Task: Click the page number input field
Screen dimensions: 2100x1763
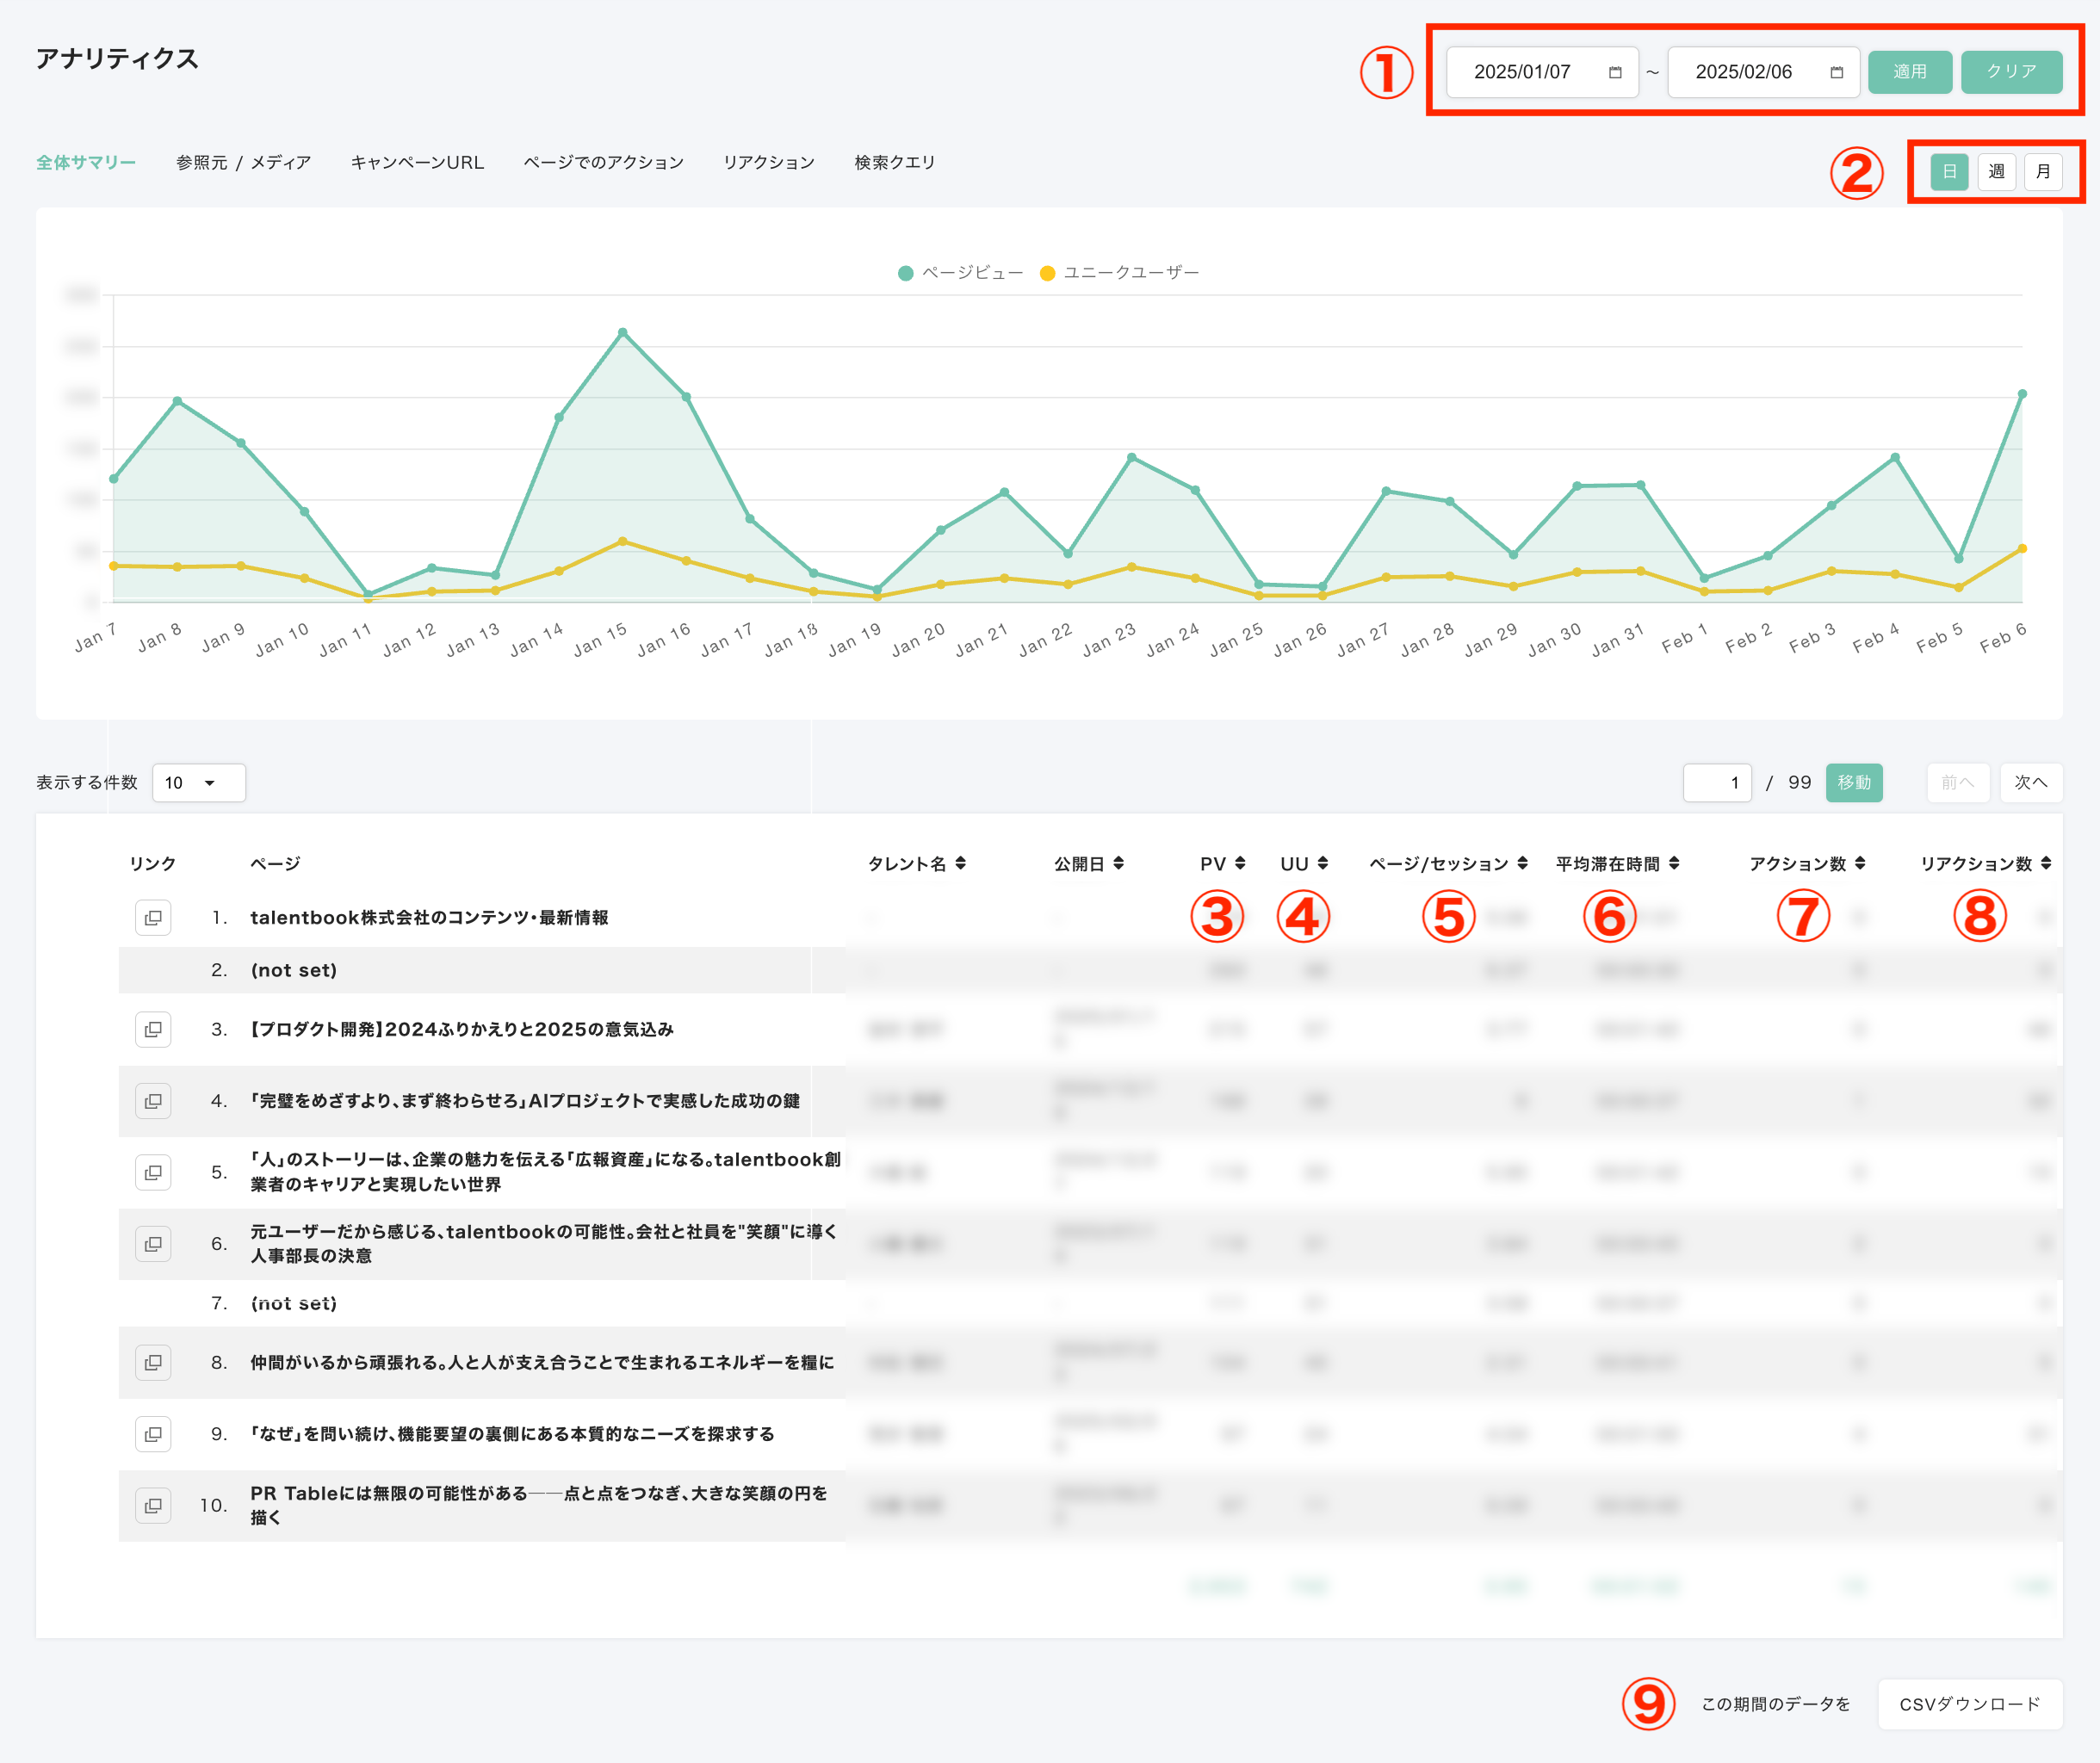Action: (1717, 782)
